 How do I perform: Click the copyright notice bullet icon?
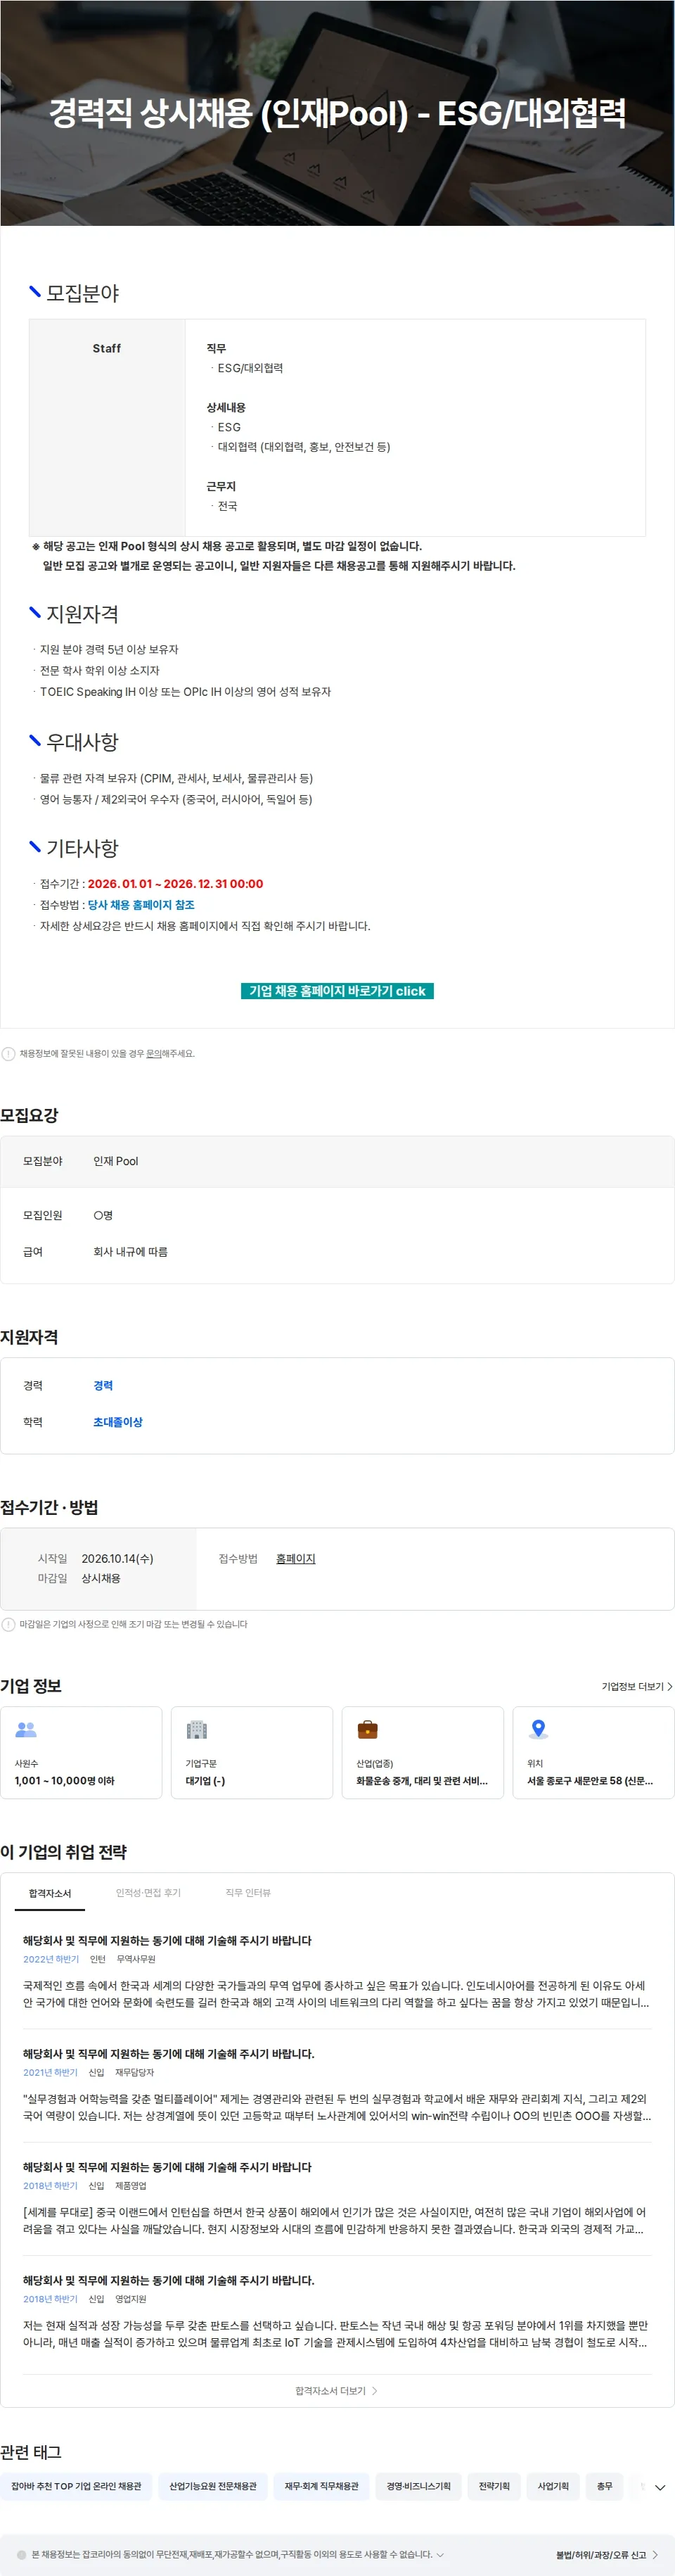coord(22,2554)
